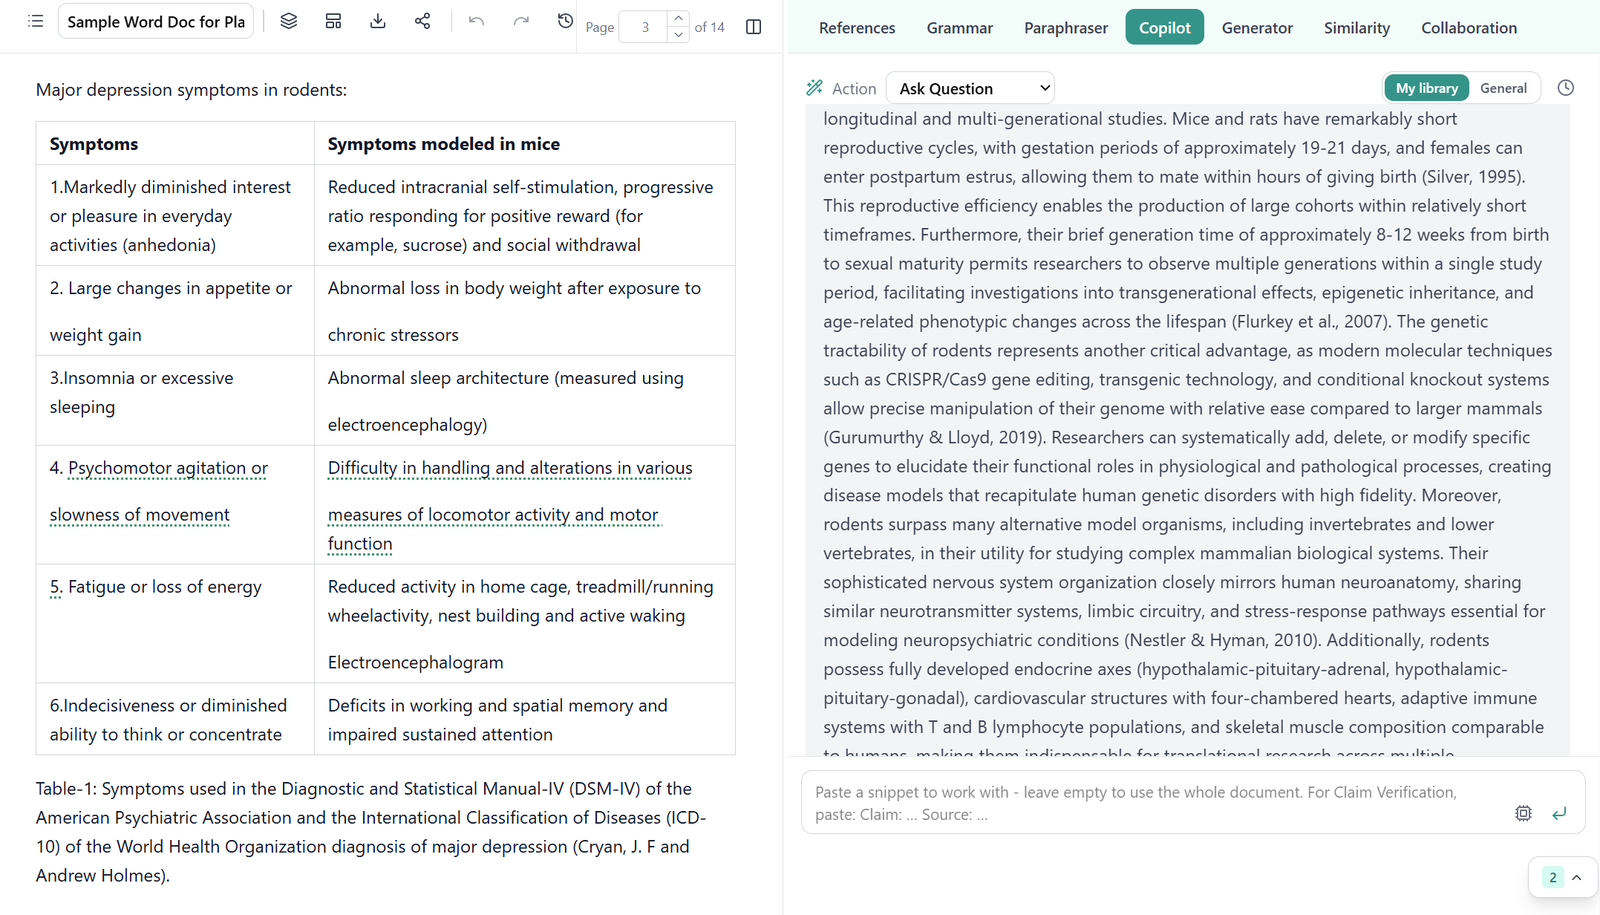Expand the chevron beside the 2 badge
1600x915 pixels.
tap(1577, 878)
